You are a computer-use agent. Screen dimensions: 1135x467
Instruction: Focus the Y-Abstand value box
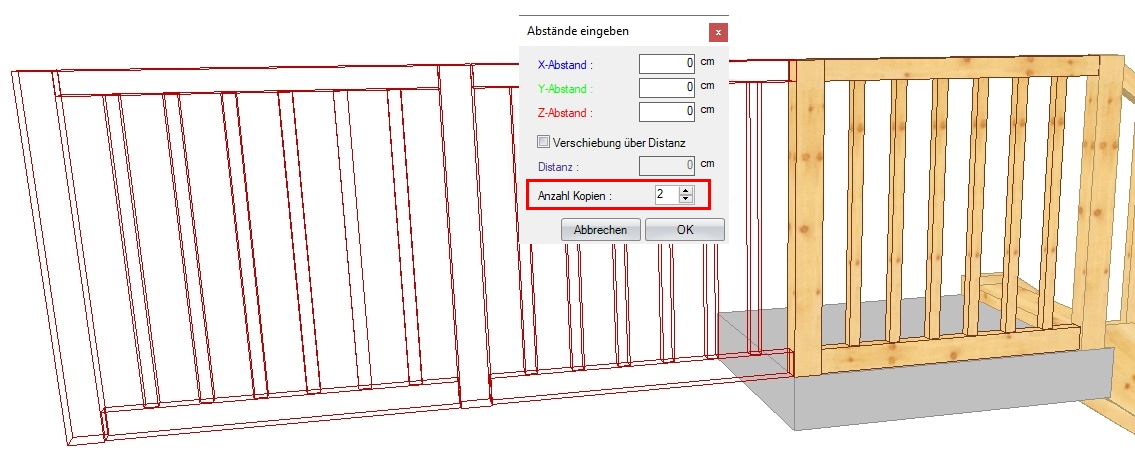(x=666, y=88)
